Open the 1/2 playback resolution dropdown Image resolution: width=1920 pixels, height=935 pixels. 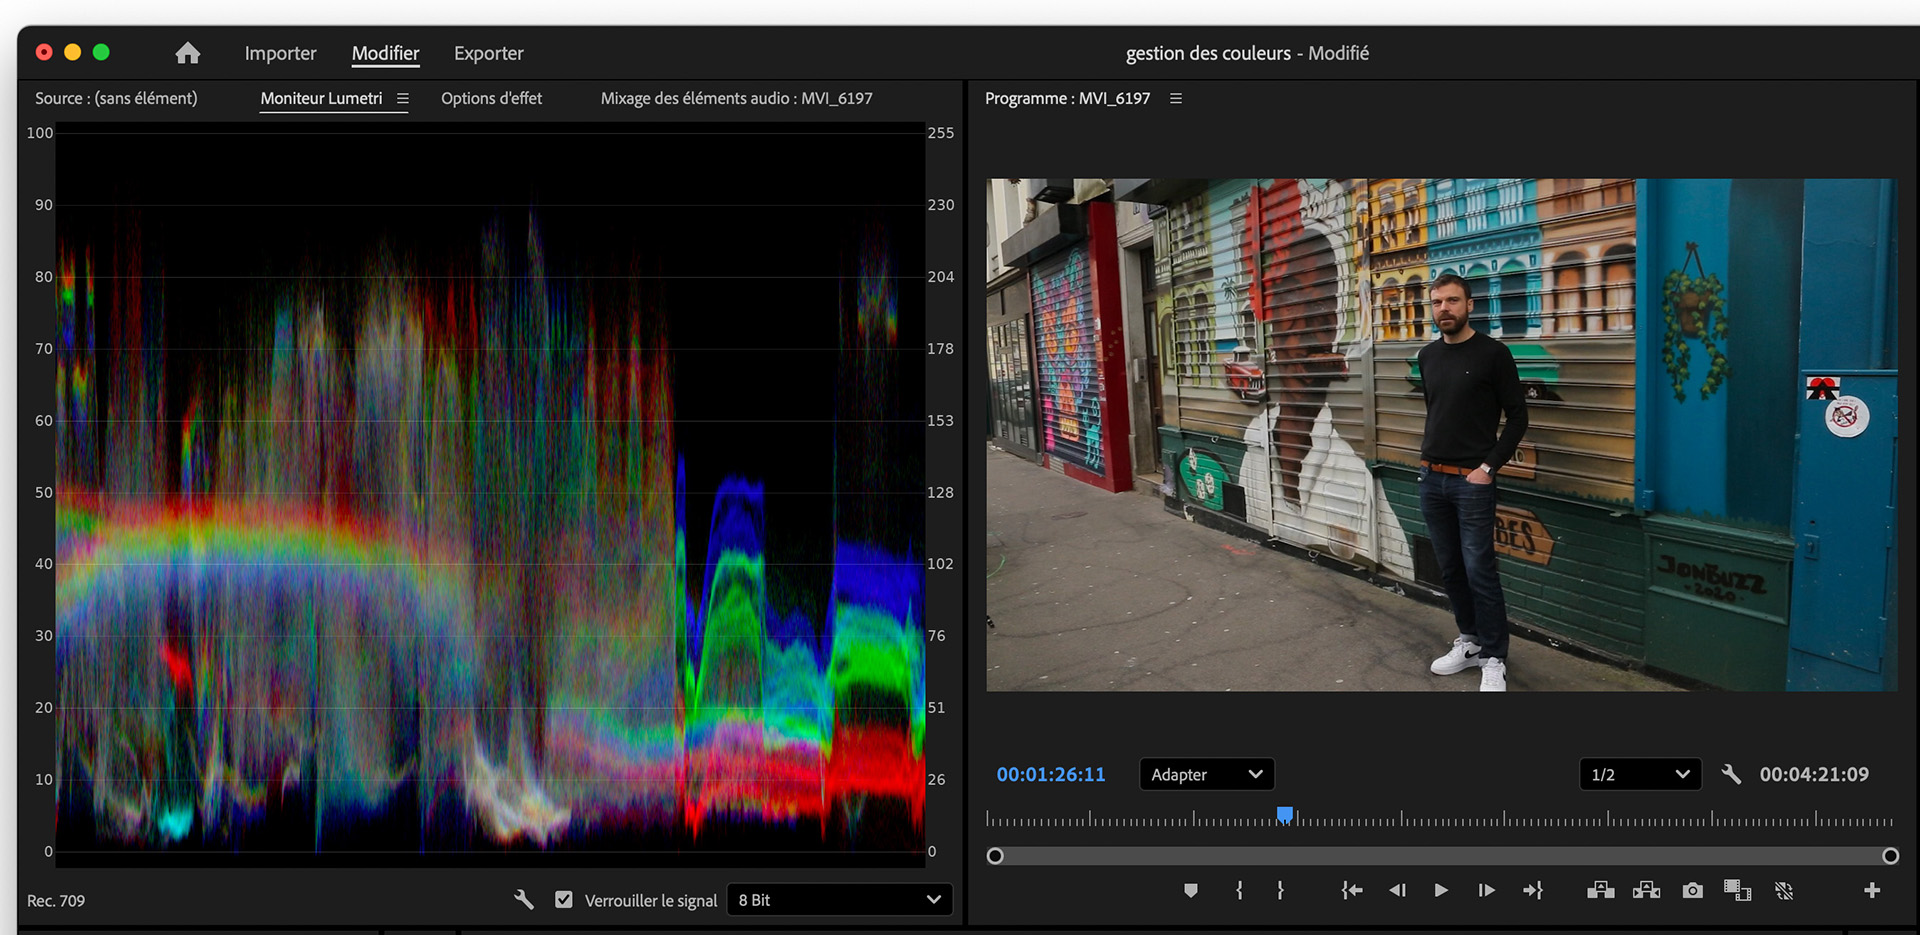[1639, 774]
